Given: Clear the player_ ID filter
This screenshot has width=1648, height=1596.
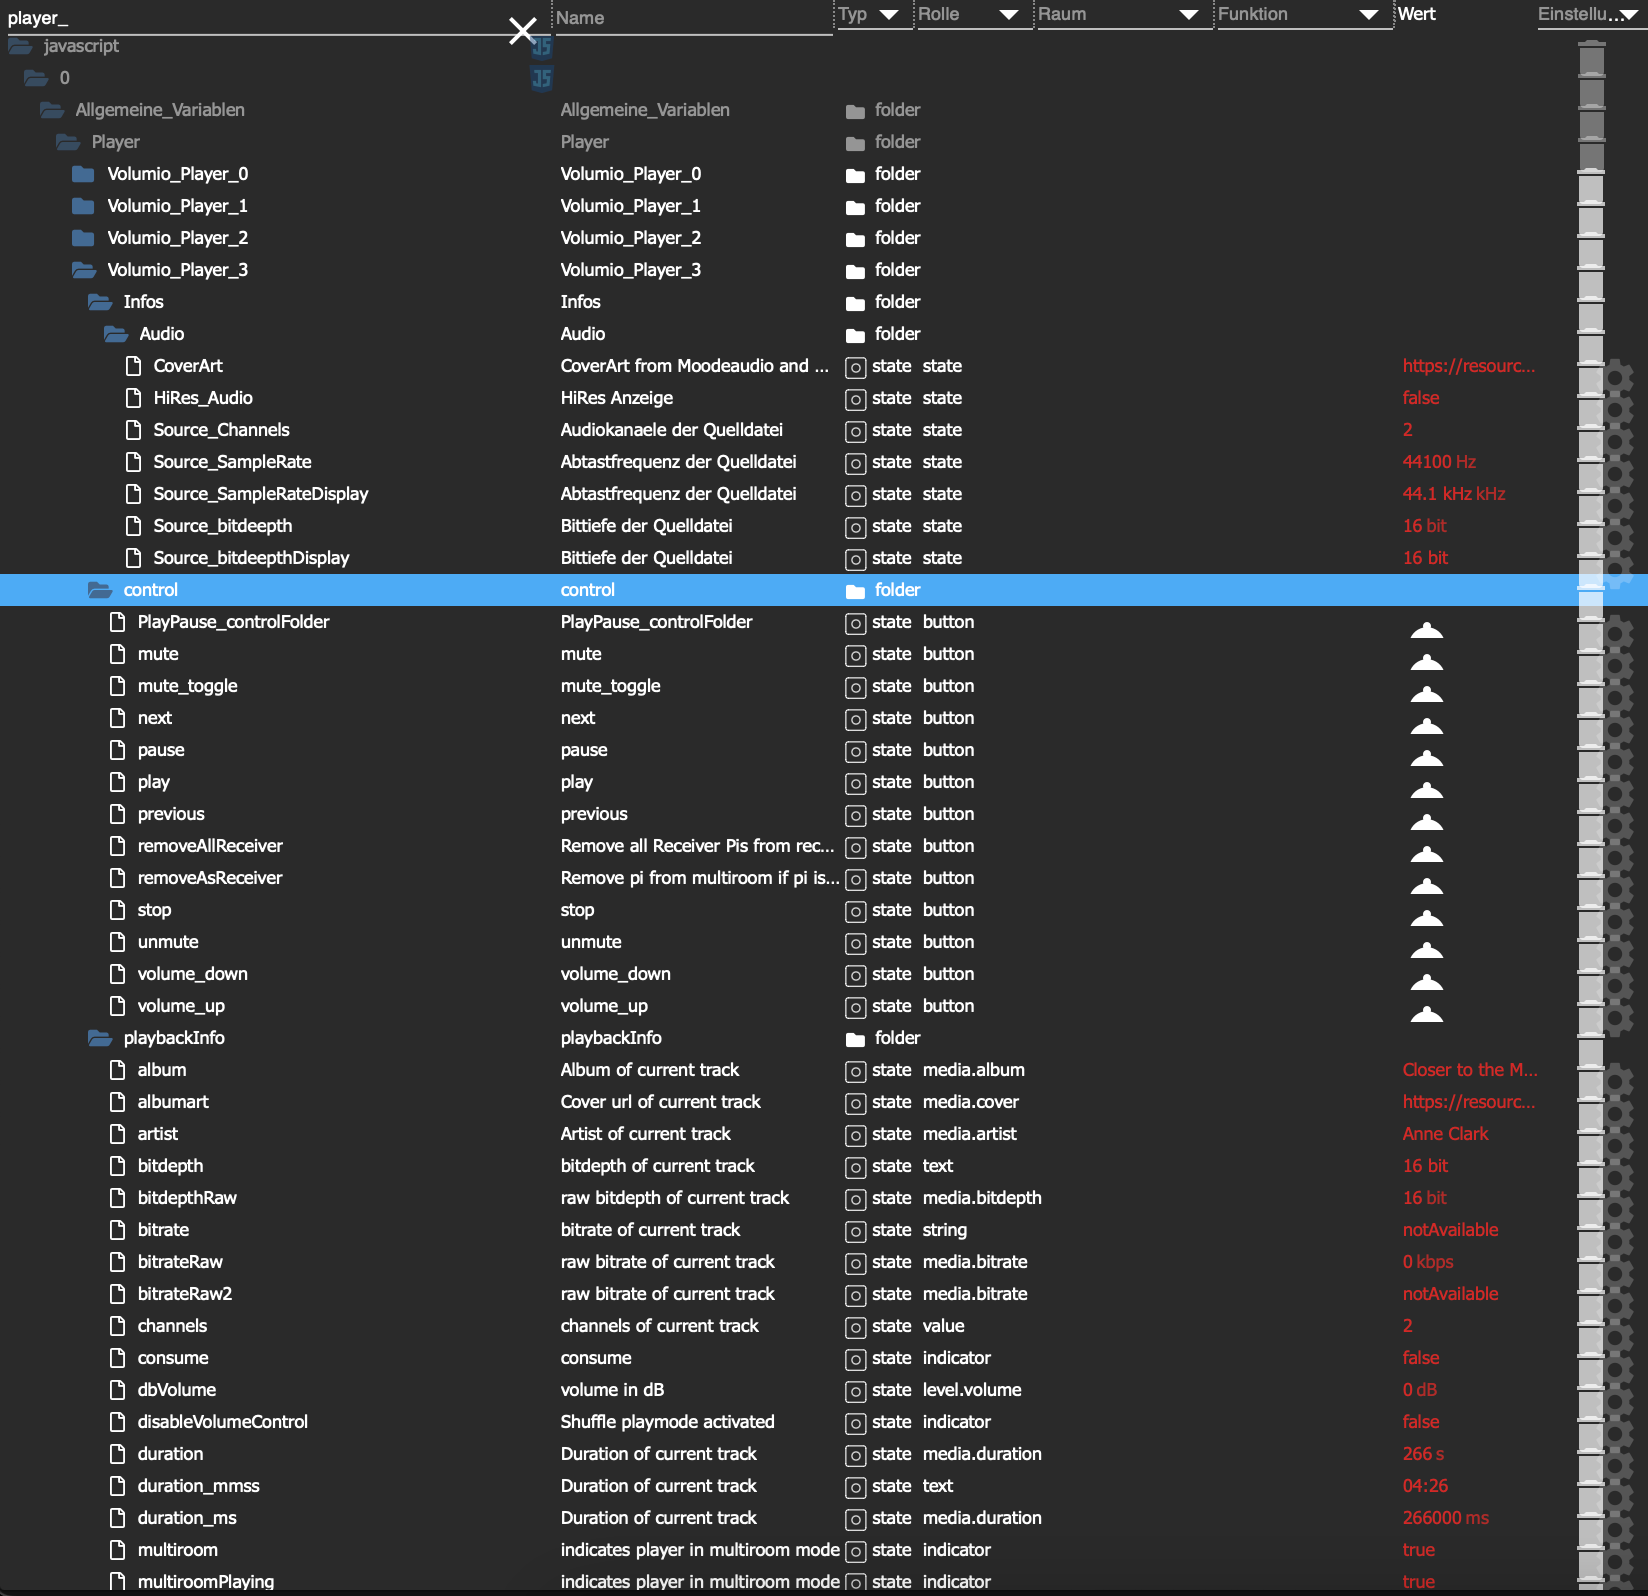Looking at the screenshot, I should pyautogui.click(x=522, y=30).
